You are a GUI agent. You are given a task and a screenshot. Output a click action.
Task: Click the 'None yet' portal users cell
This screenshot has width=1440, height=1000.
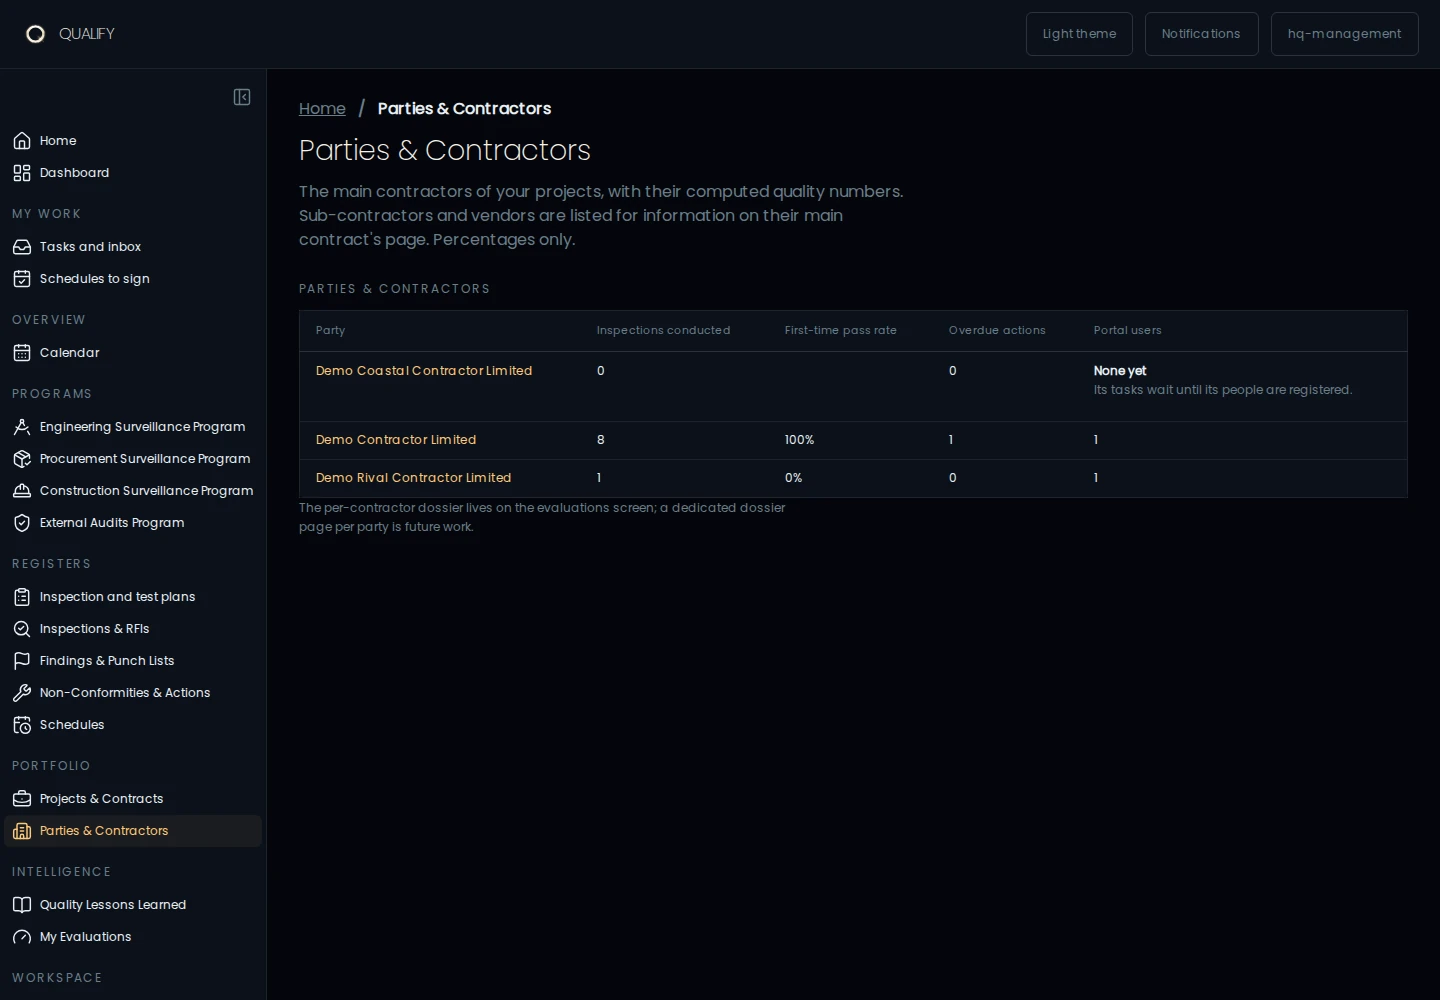1120,371
